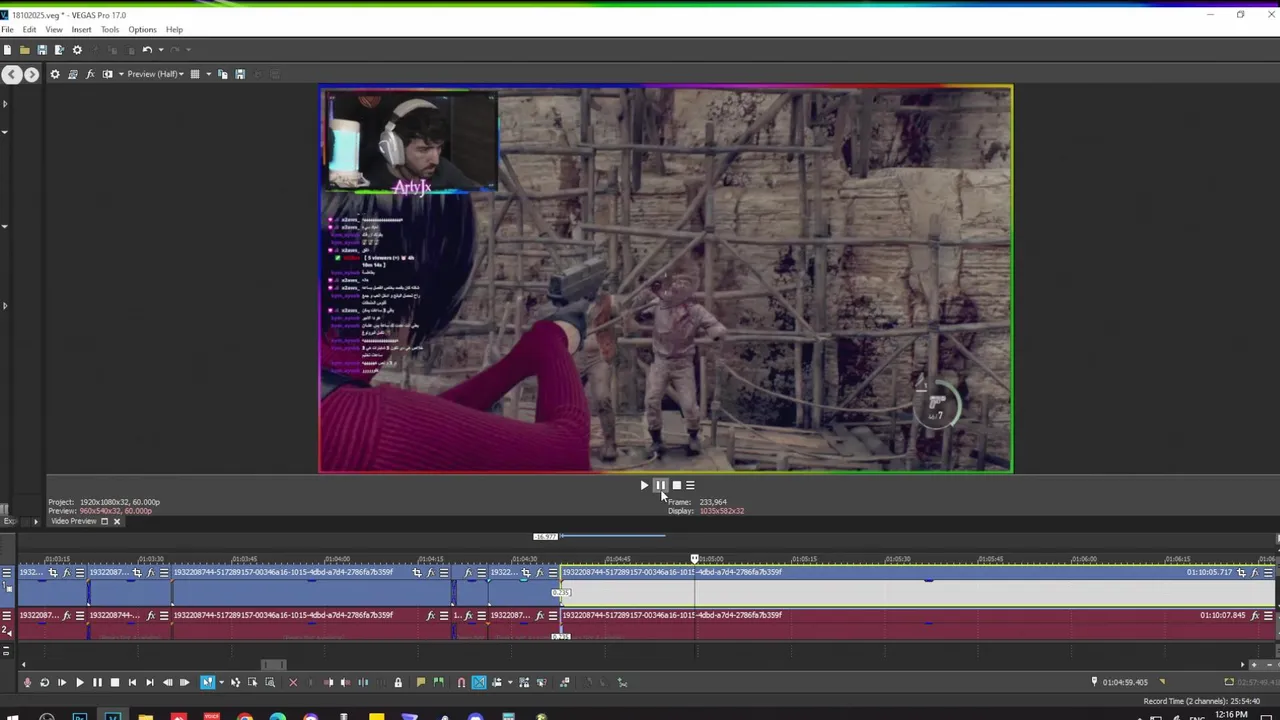Toggle Enable Snapping magnet

tap(461, 682)
